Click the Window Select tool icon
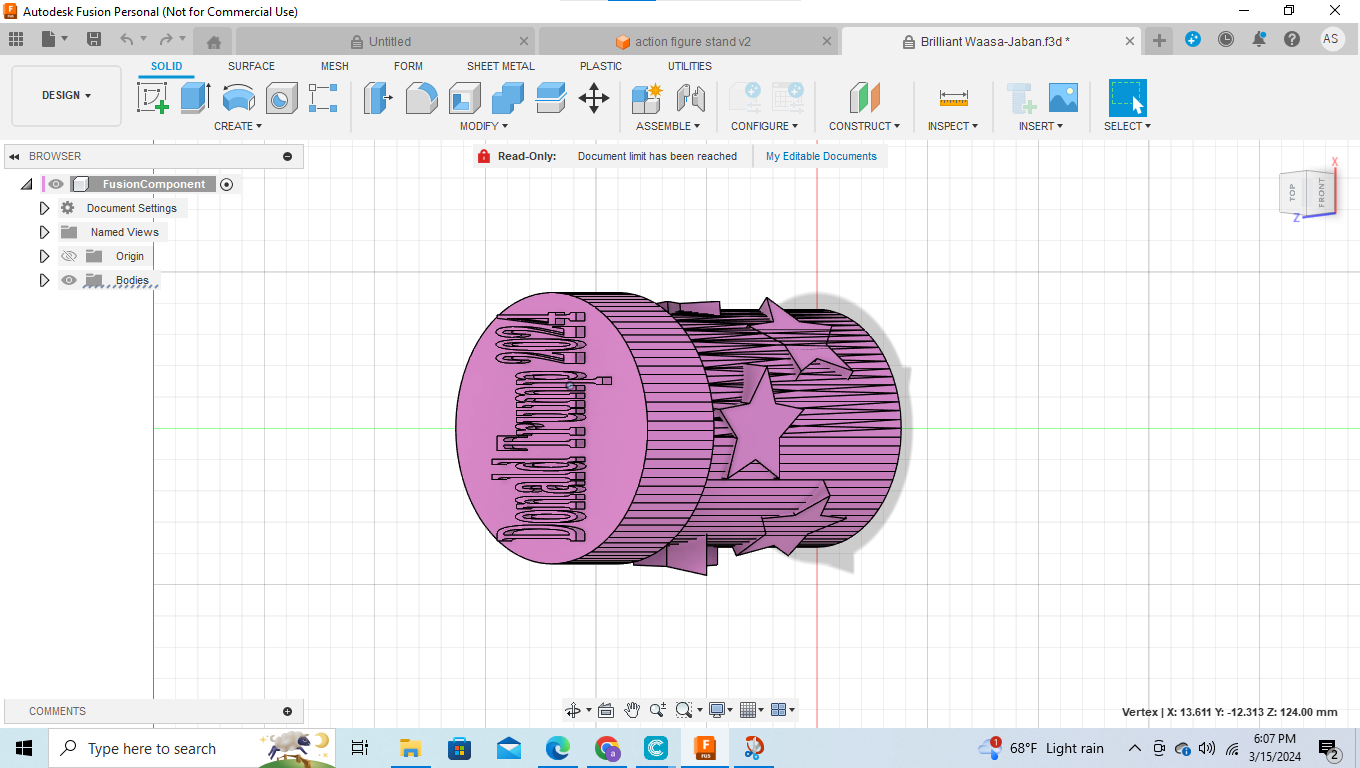The height and width of the screenshot is (768, 1360). [x=1127, y=97]
